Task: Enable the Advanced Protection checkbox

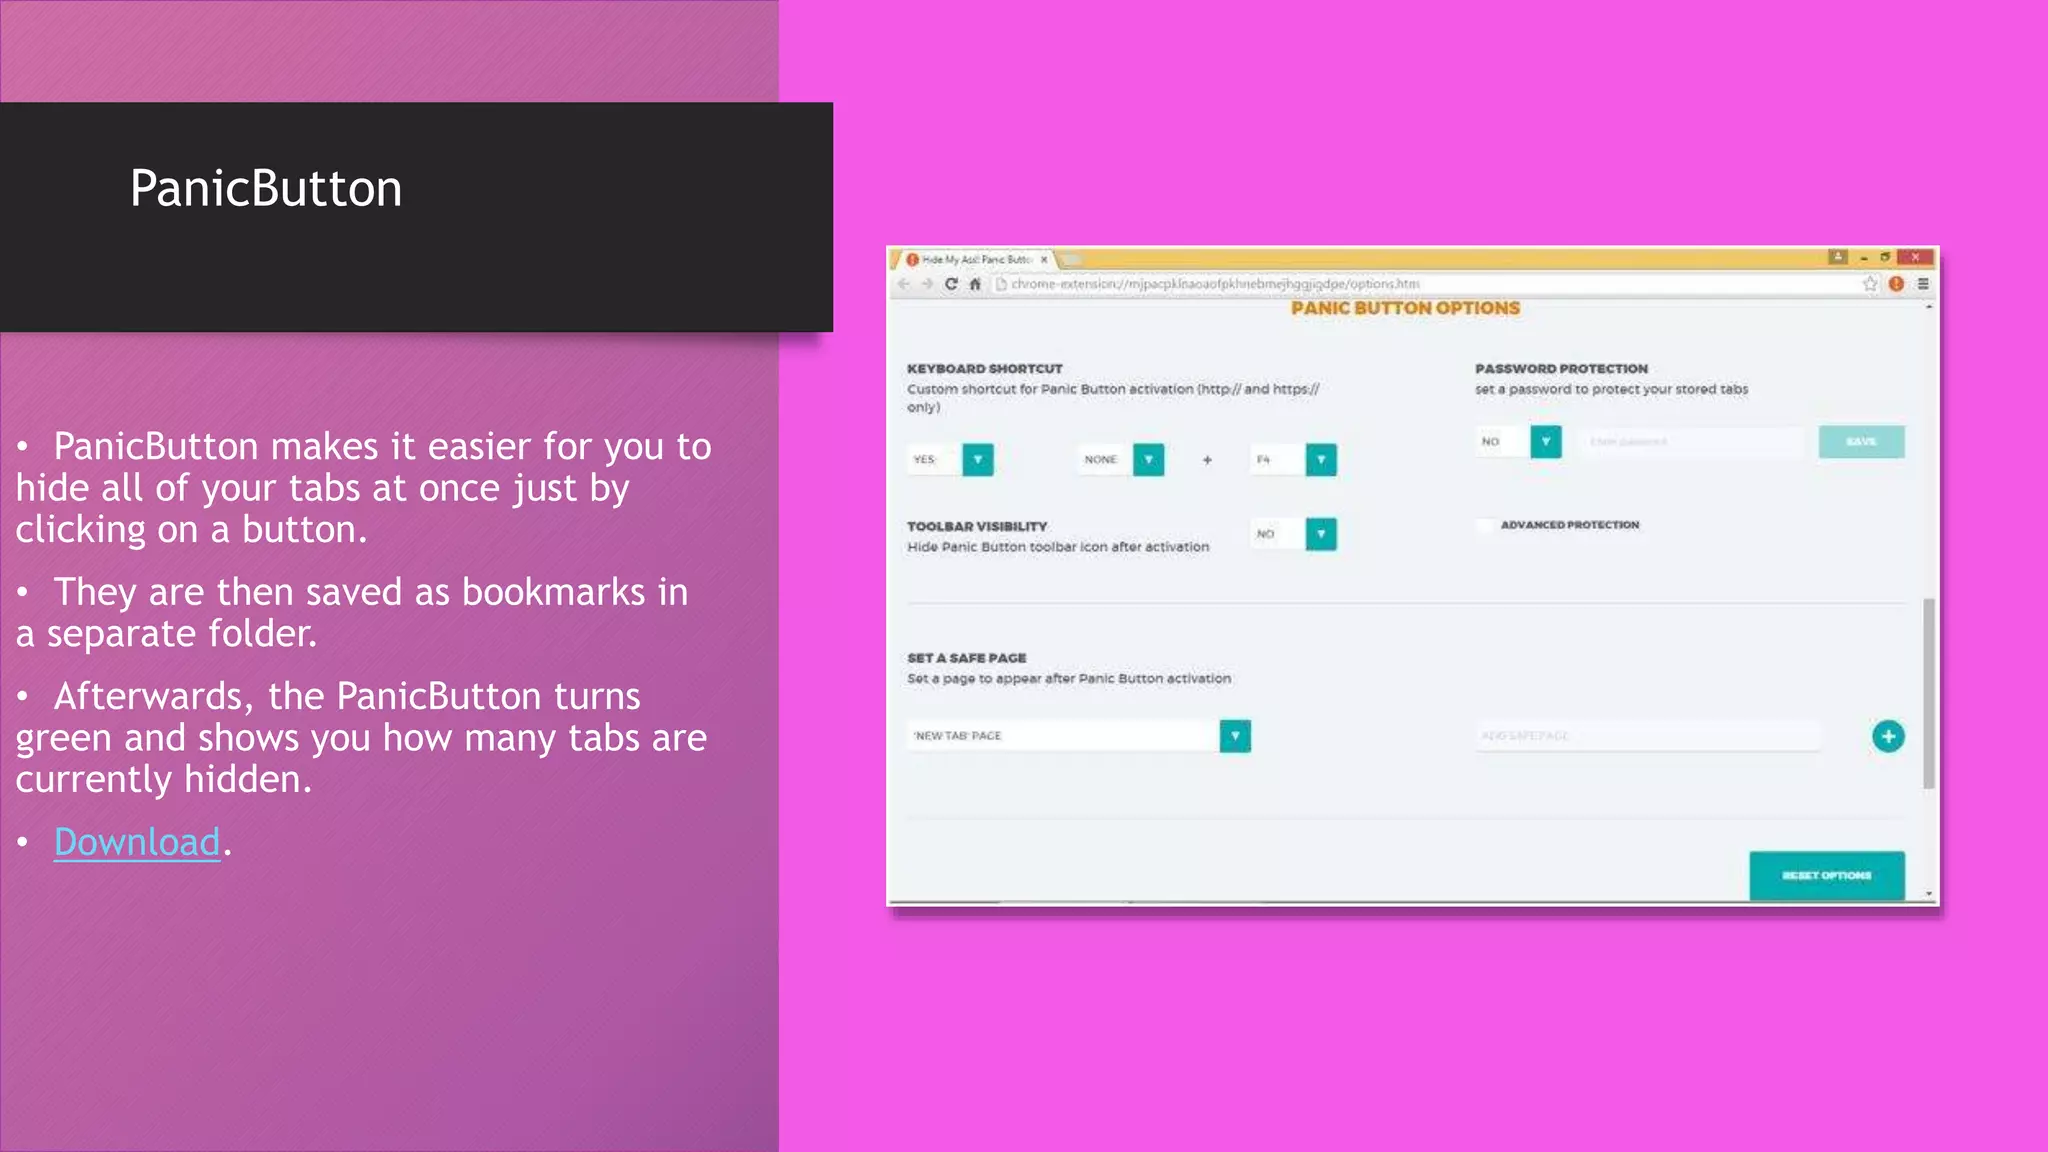Action: tap(1485, 525)
